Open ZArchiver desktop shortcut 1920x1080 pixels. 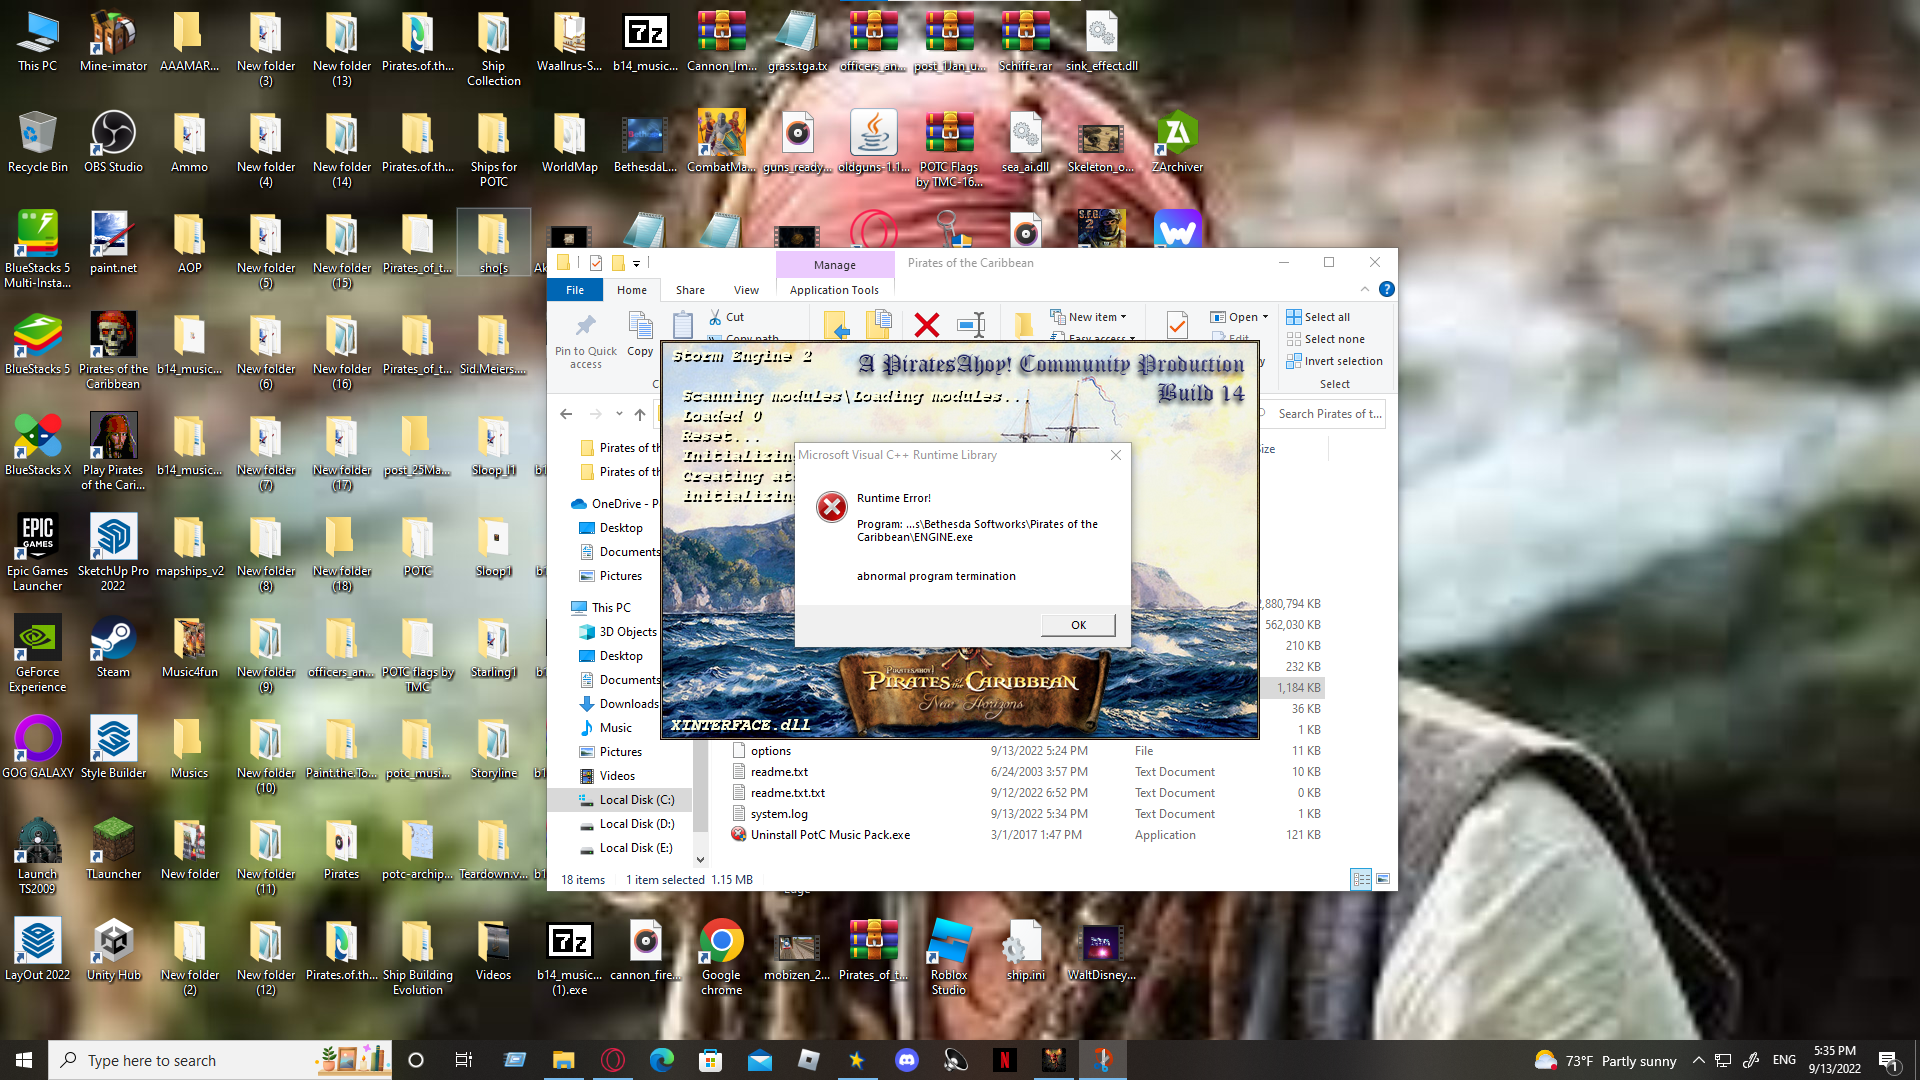tap(1177, 143)
